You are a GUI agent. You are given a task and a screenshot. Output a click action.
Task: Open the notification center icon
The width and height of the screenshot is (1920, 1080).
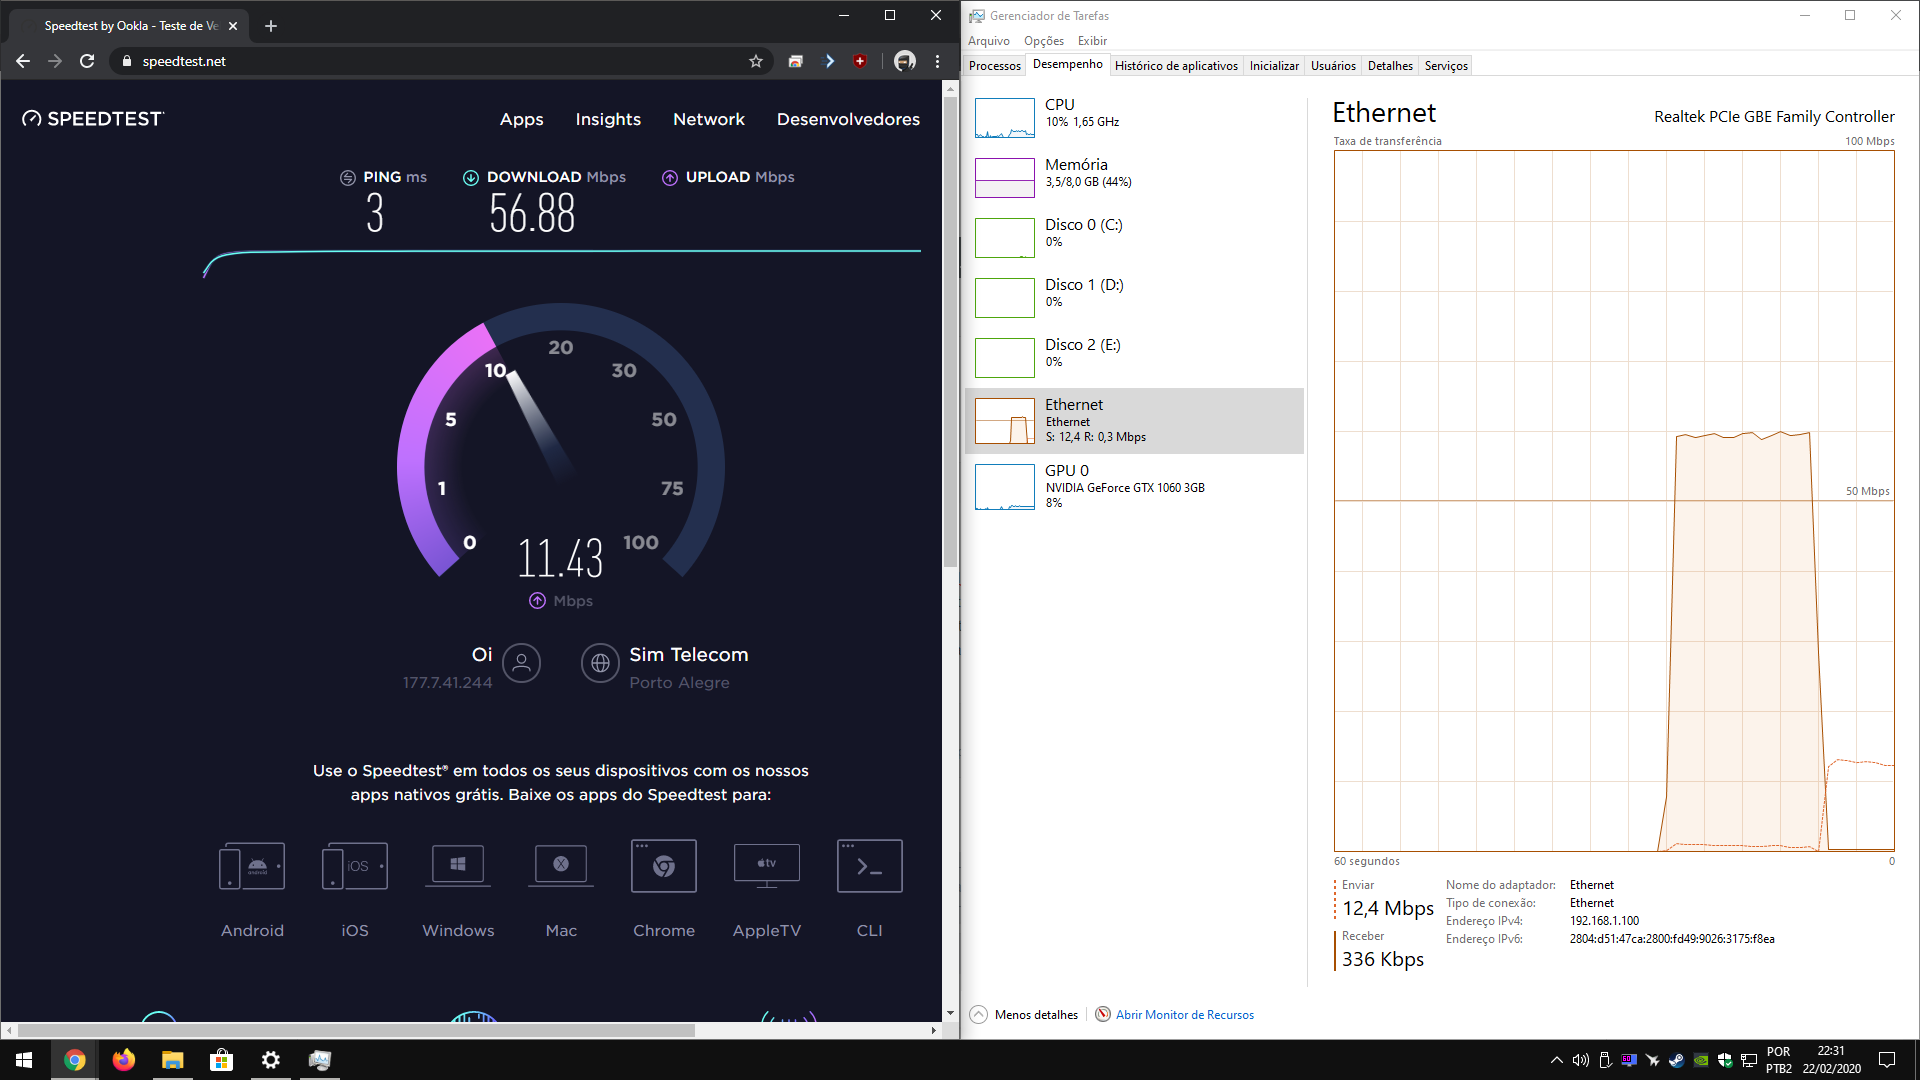(1887, 1060)
